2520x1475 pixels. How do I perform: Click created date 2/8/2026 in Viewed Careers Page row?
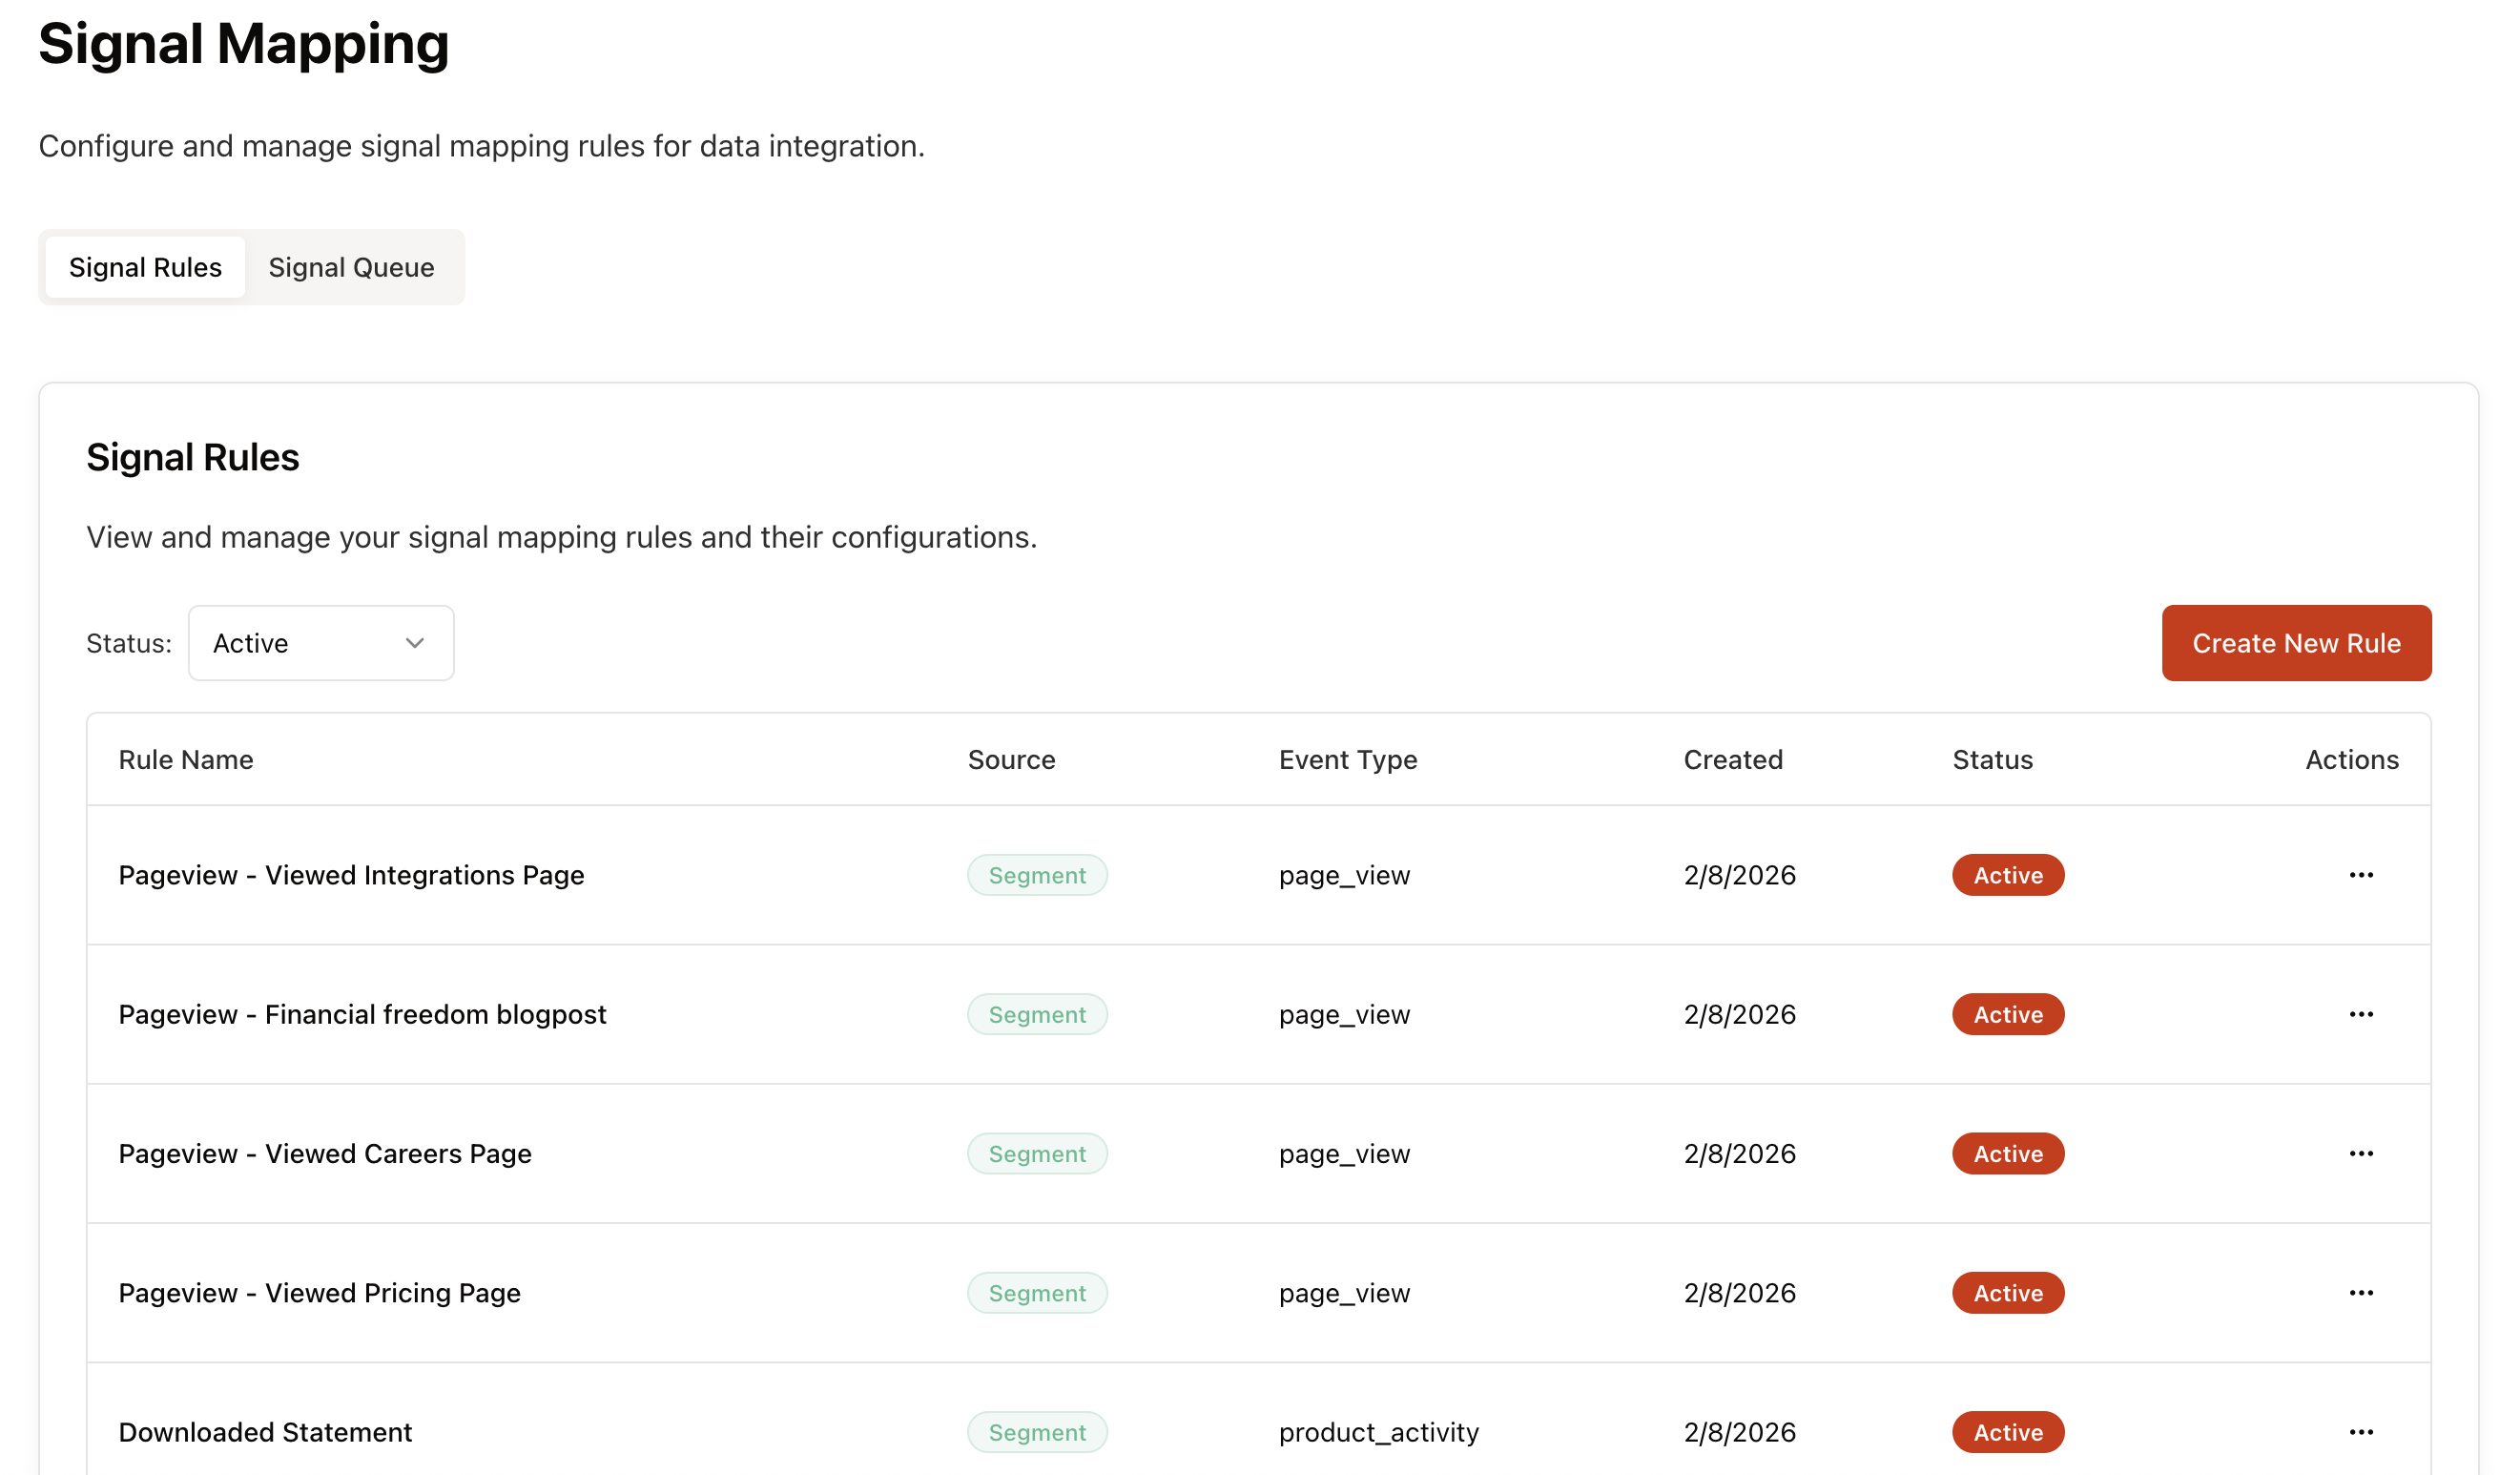point(1740,1153)
